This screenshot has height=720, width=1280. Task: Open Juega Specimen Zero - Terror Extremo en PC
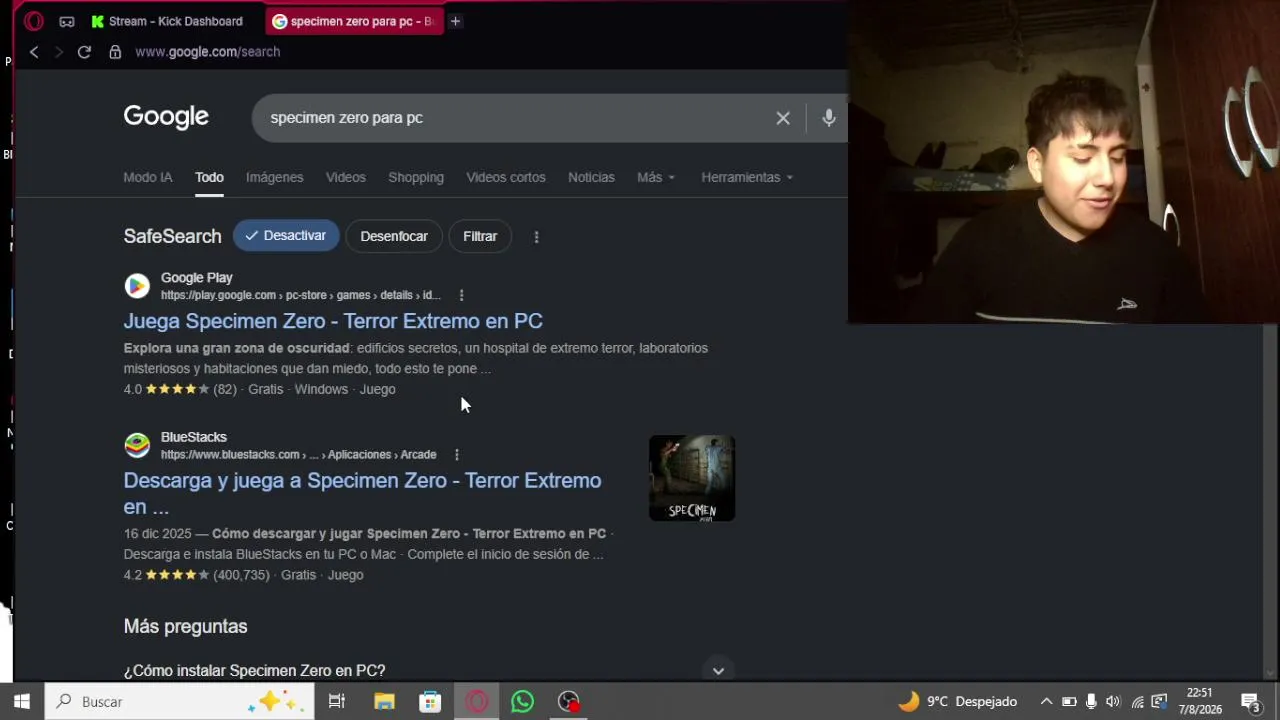(333, 321)
